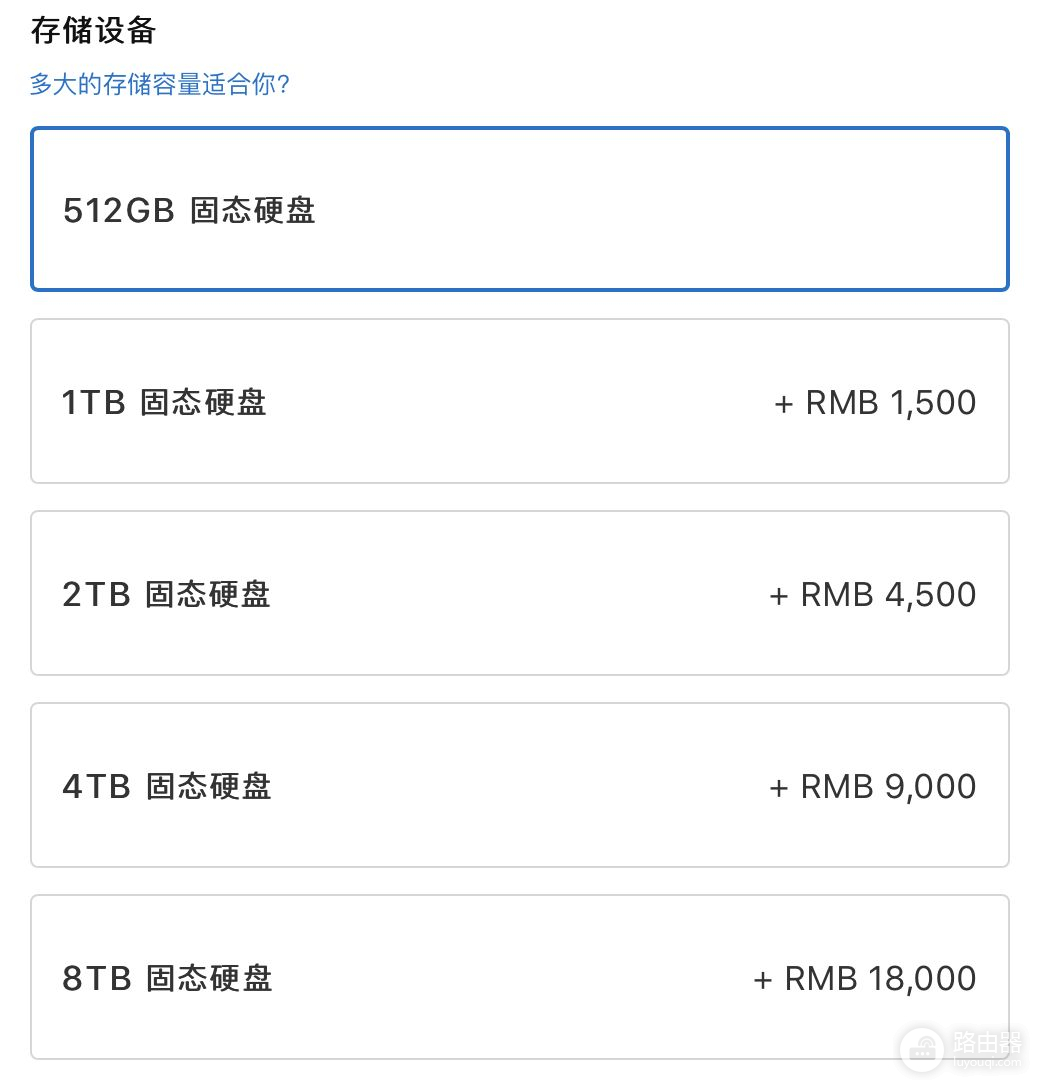Click the + RMB 4,500 price
This screenshot has width=1040, height=1090.
pyautogui.click(x=872, y=594)
